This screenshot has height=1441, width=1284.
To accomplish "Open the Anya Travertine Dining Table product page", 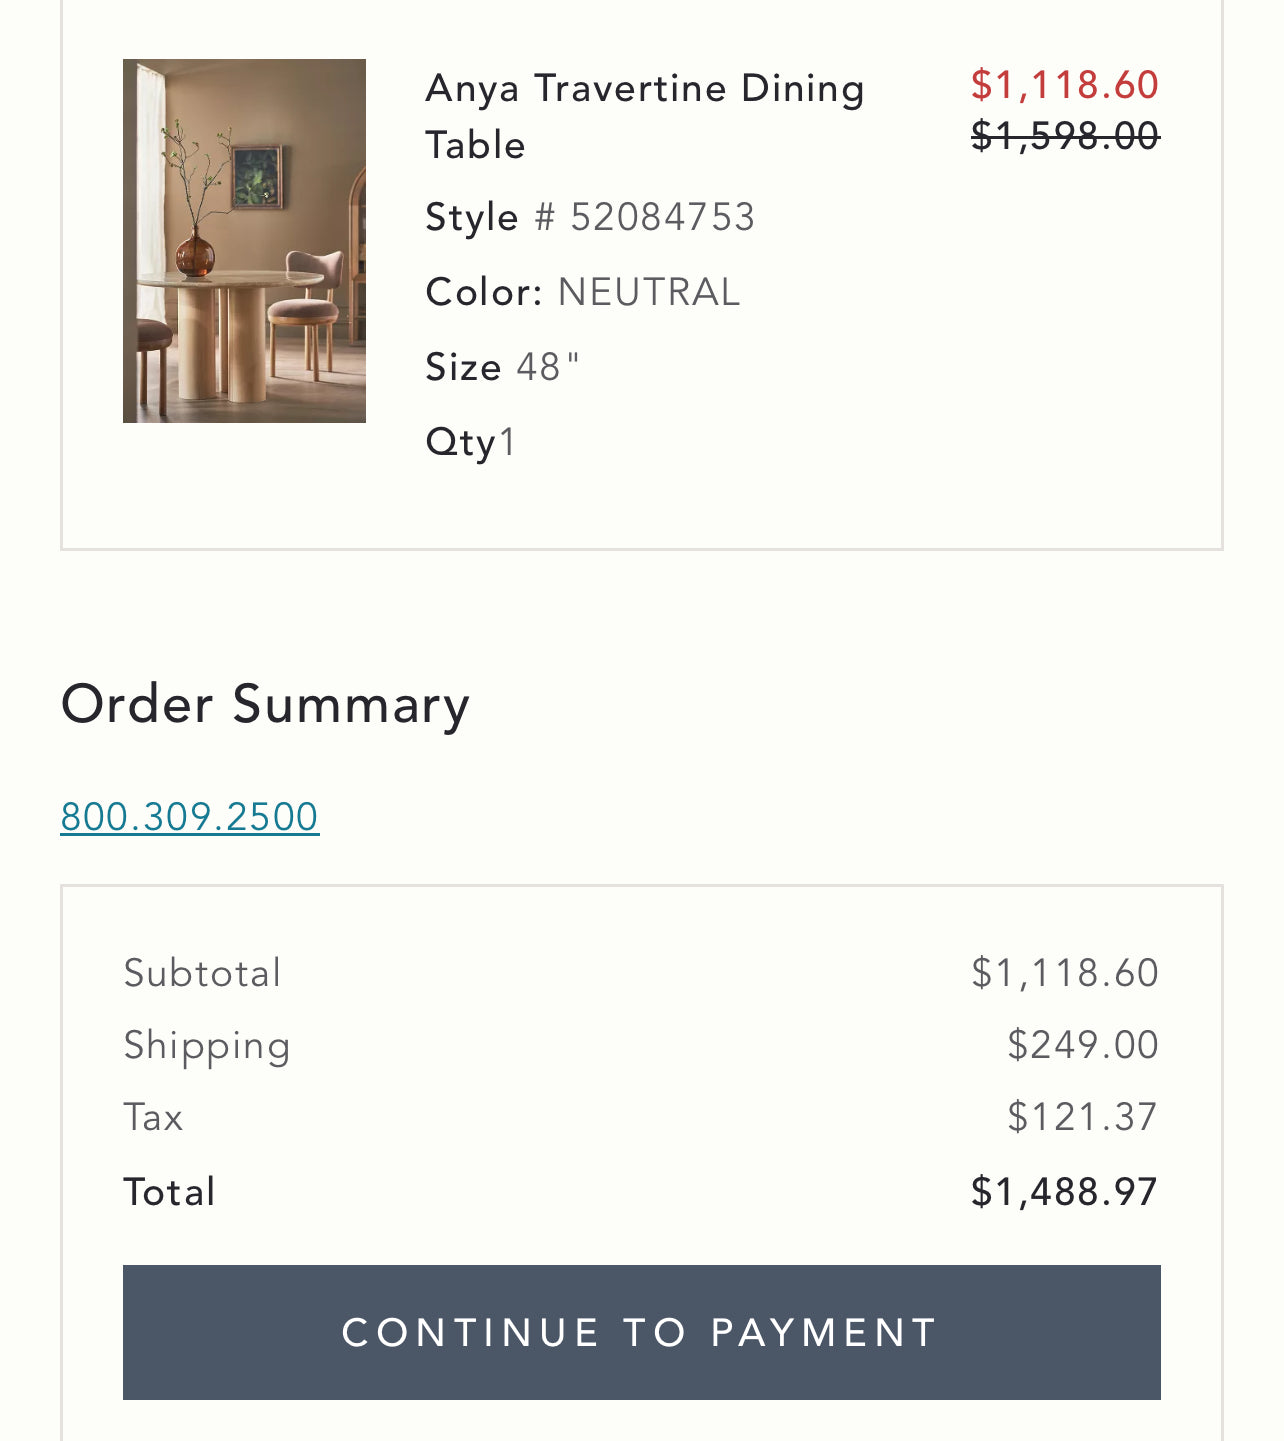I will click(645, 115).
